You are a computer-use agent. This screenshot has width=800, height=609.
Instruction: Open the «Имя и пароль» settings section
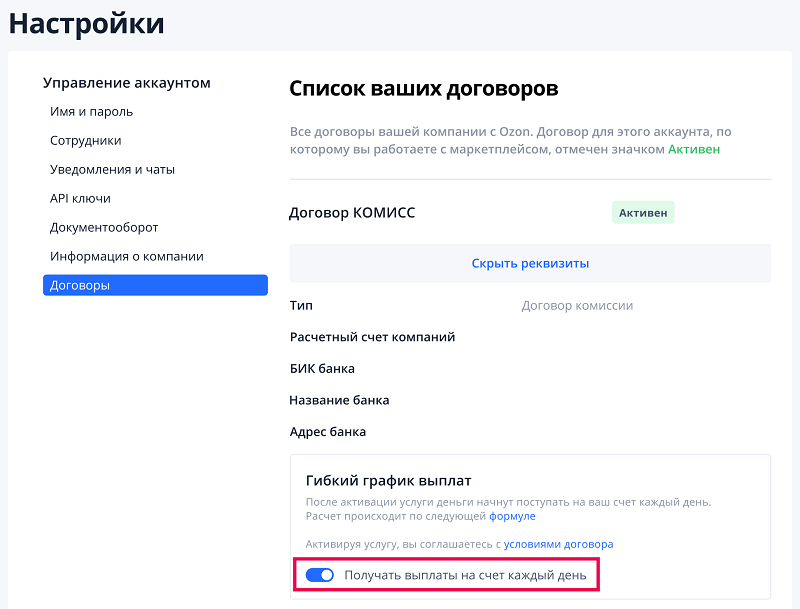91,112
